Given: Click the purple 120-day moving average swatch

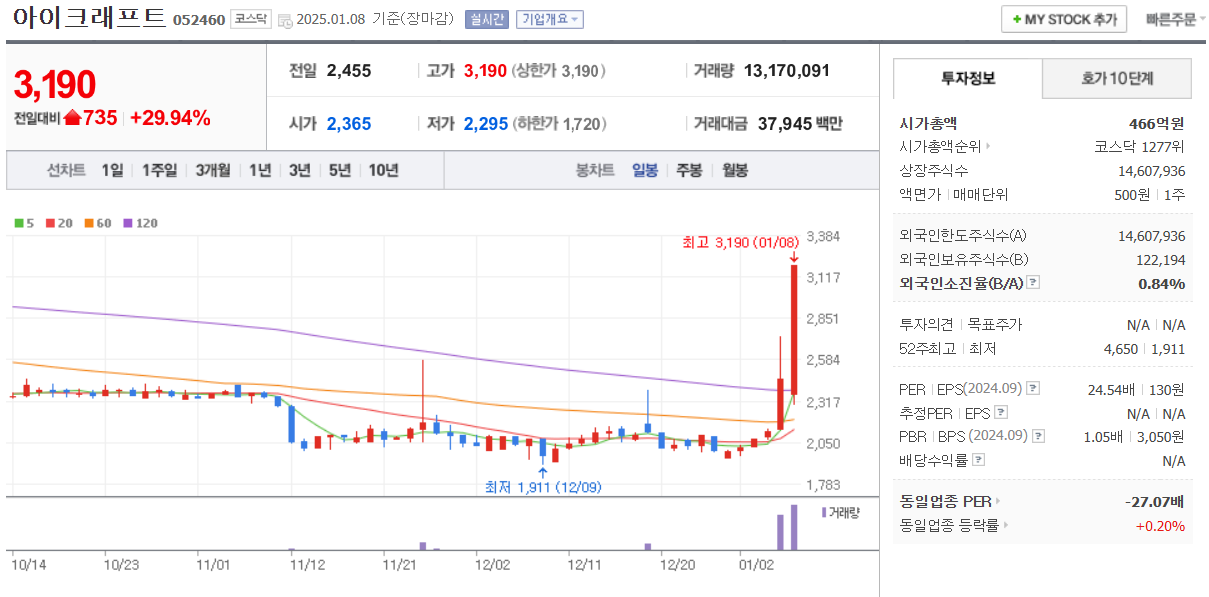Looking at the screenshot, I should point(128,223).
